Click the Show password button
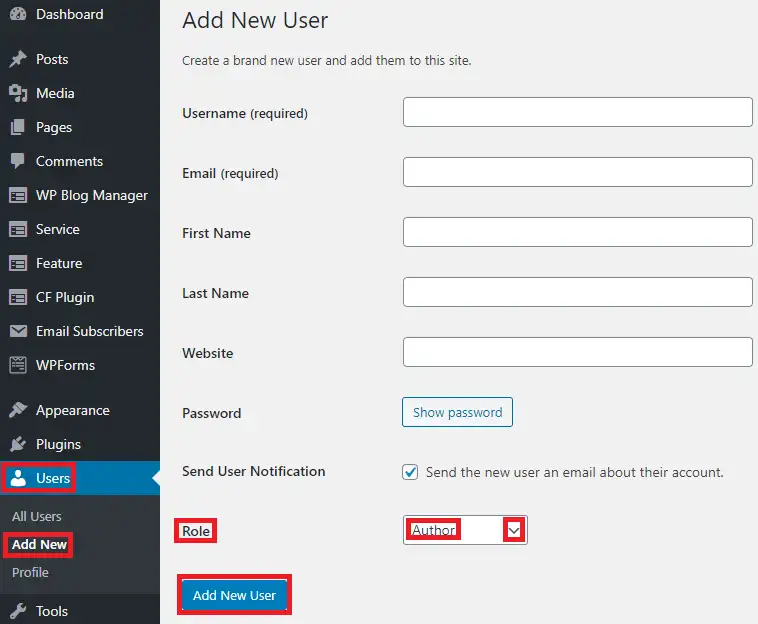Screen dimensions: 758x624 click(x=457, y=412)
